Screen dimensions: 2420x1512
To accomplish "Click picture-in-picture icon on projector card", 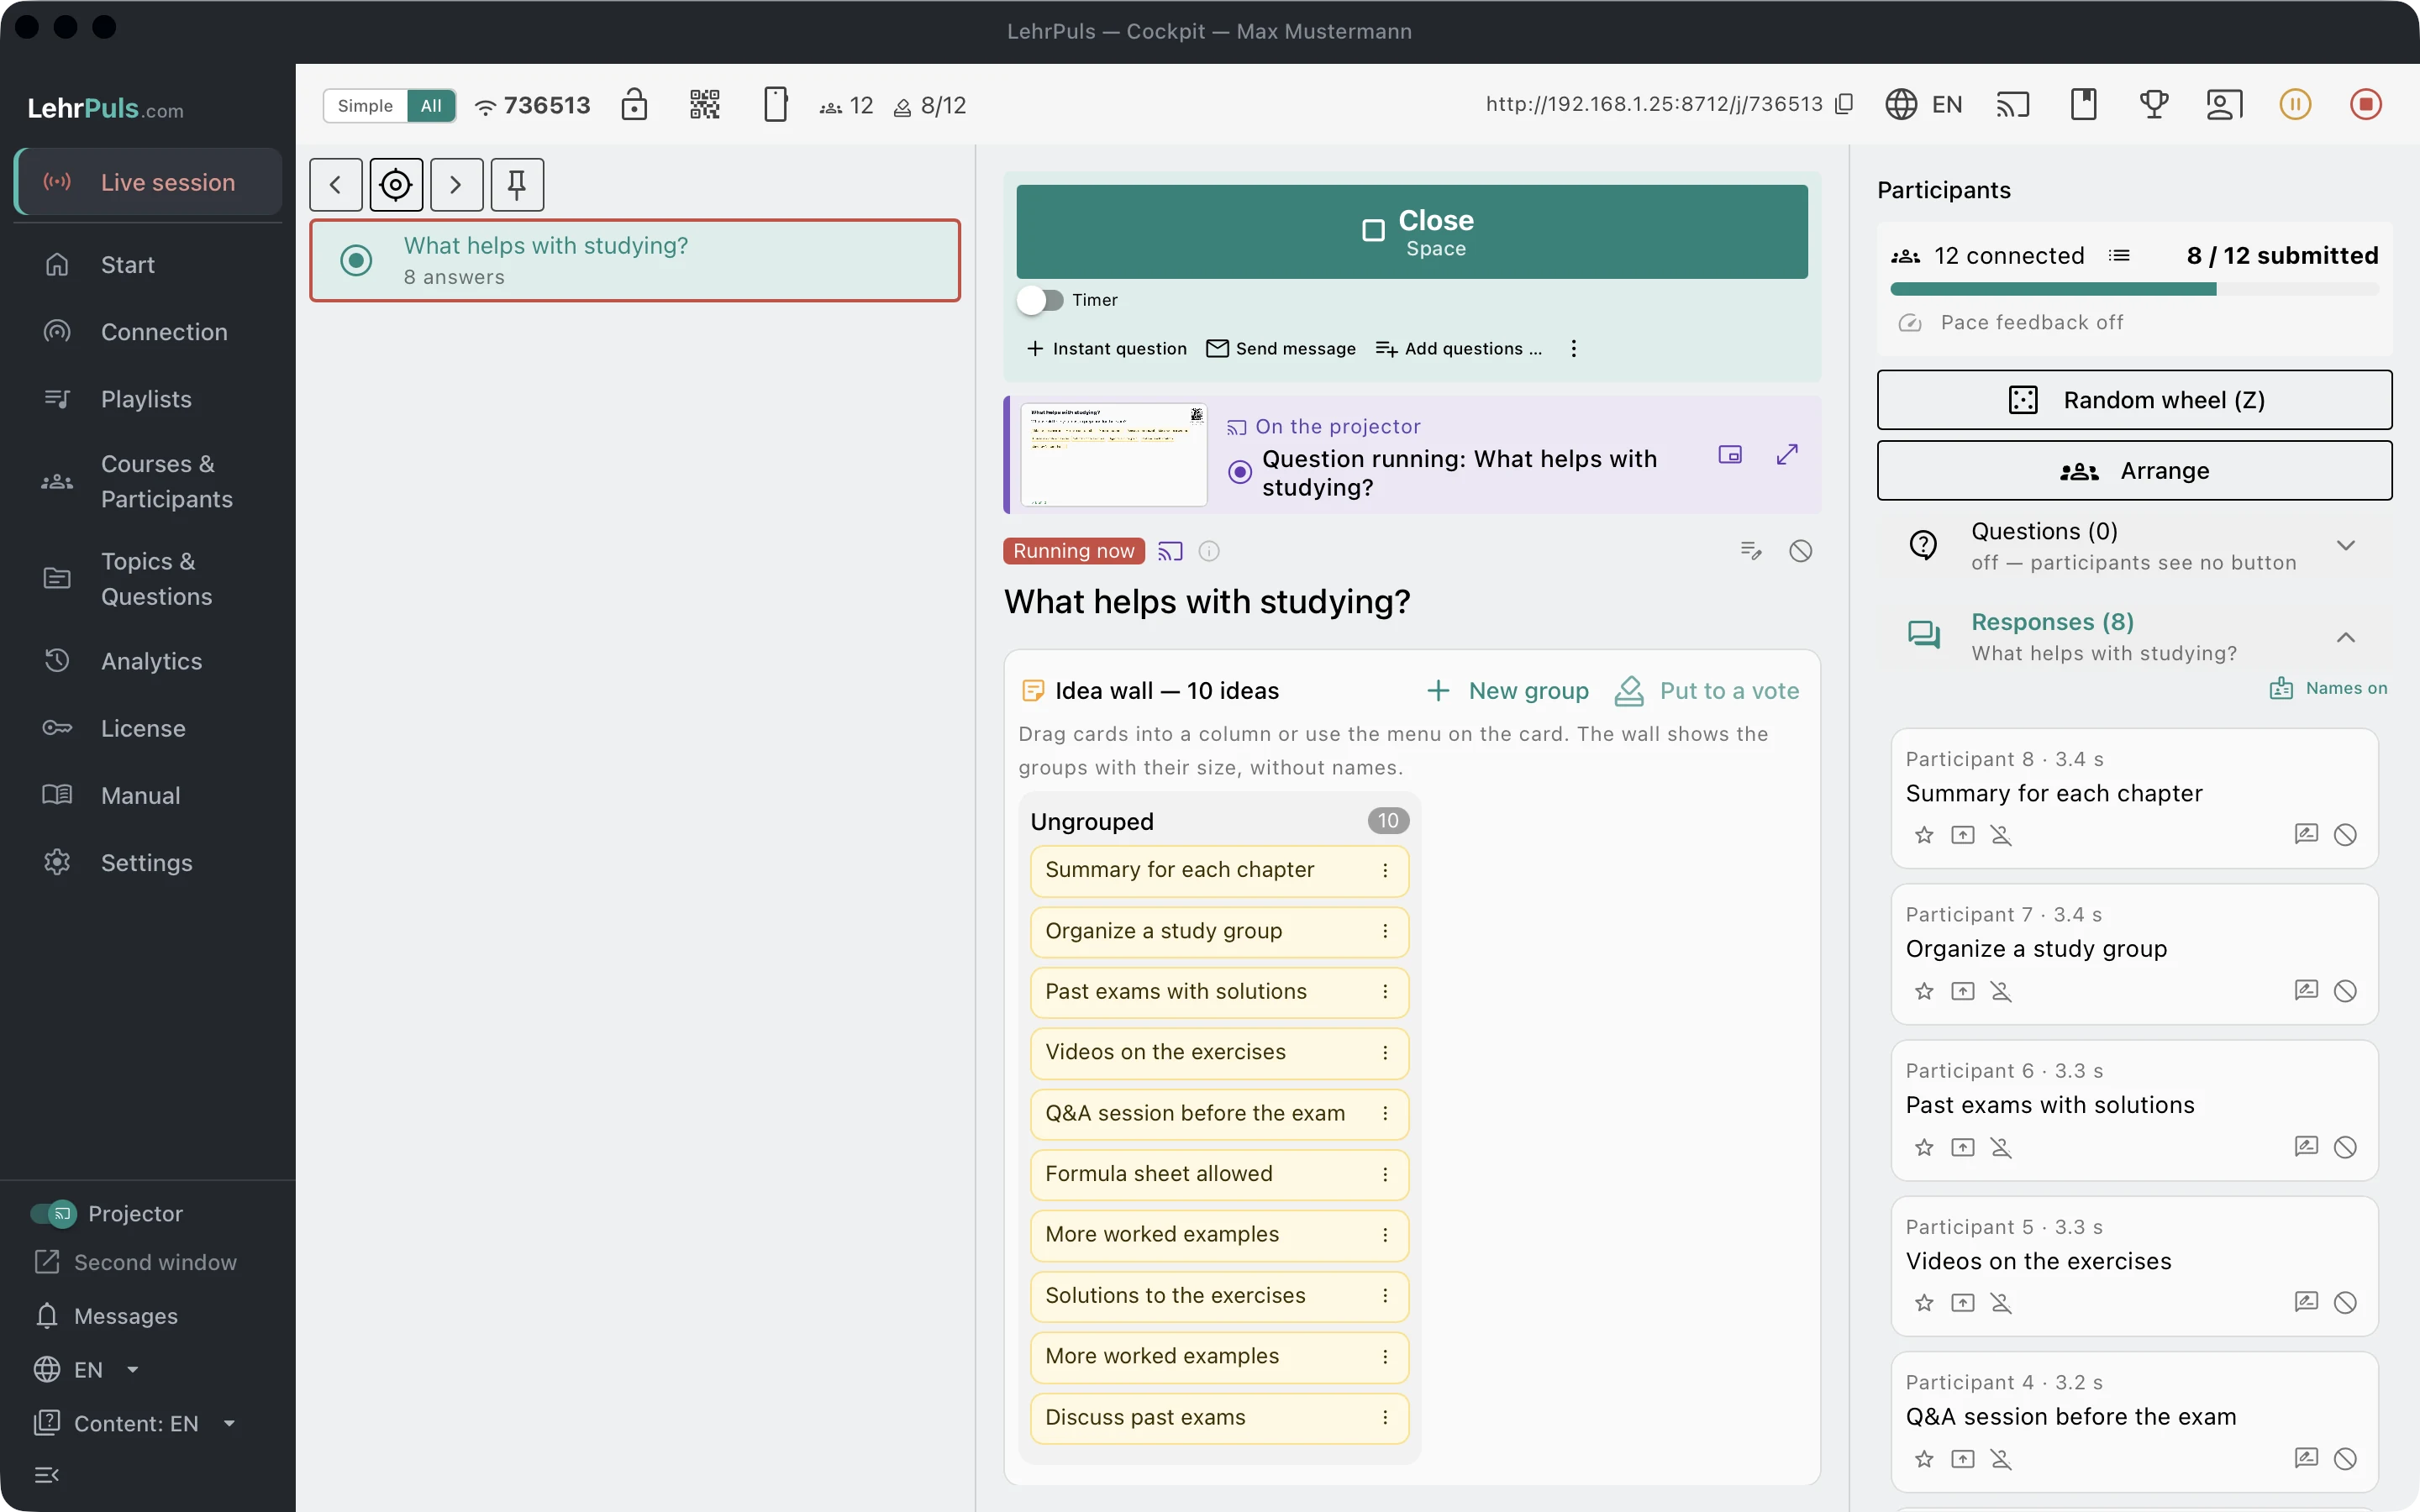I will point(1730,455).
